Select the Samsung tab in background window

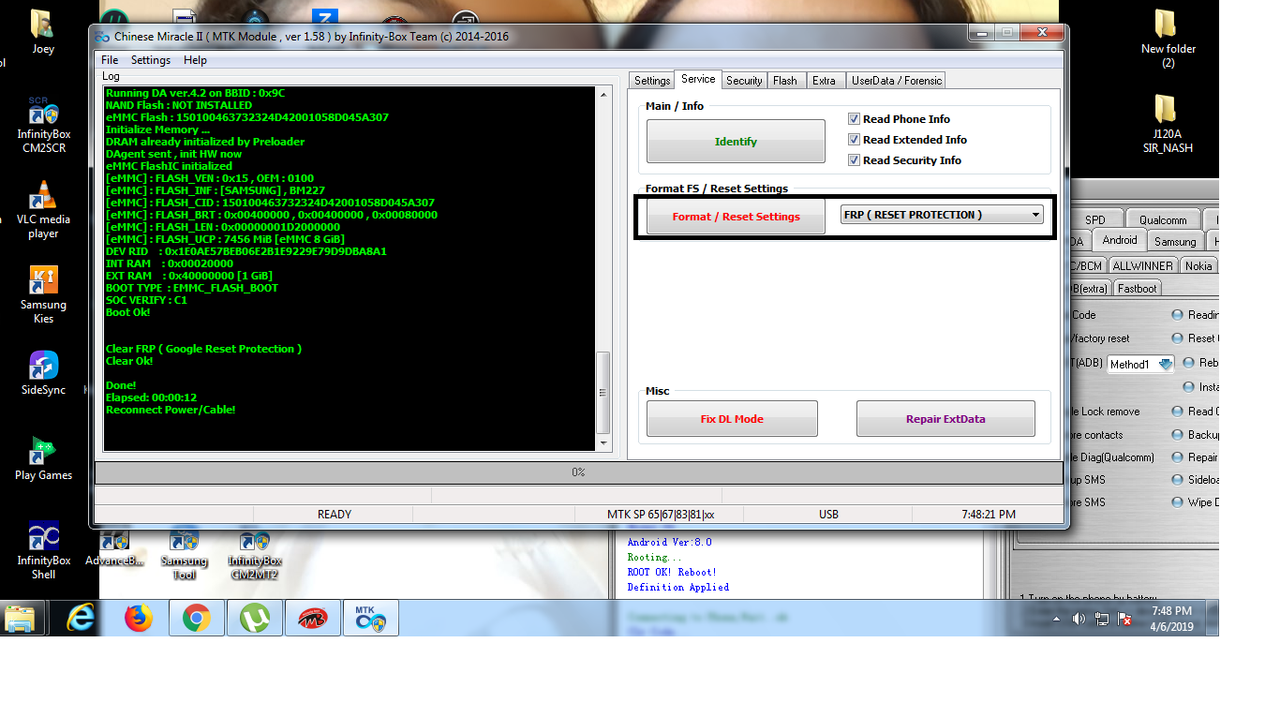coord(1175,242)
